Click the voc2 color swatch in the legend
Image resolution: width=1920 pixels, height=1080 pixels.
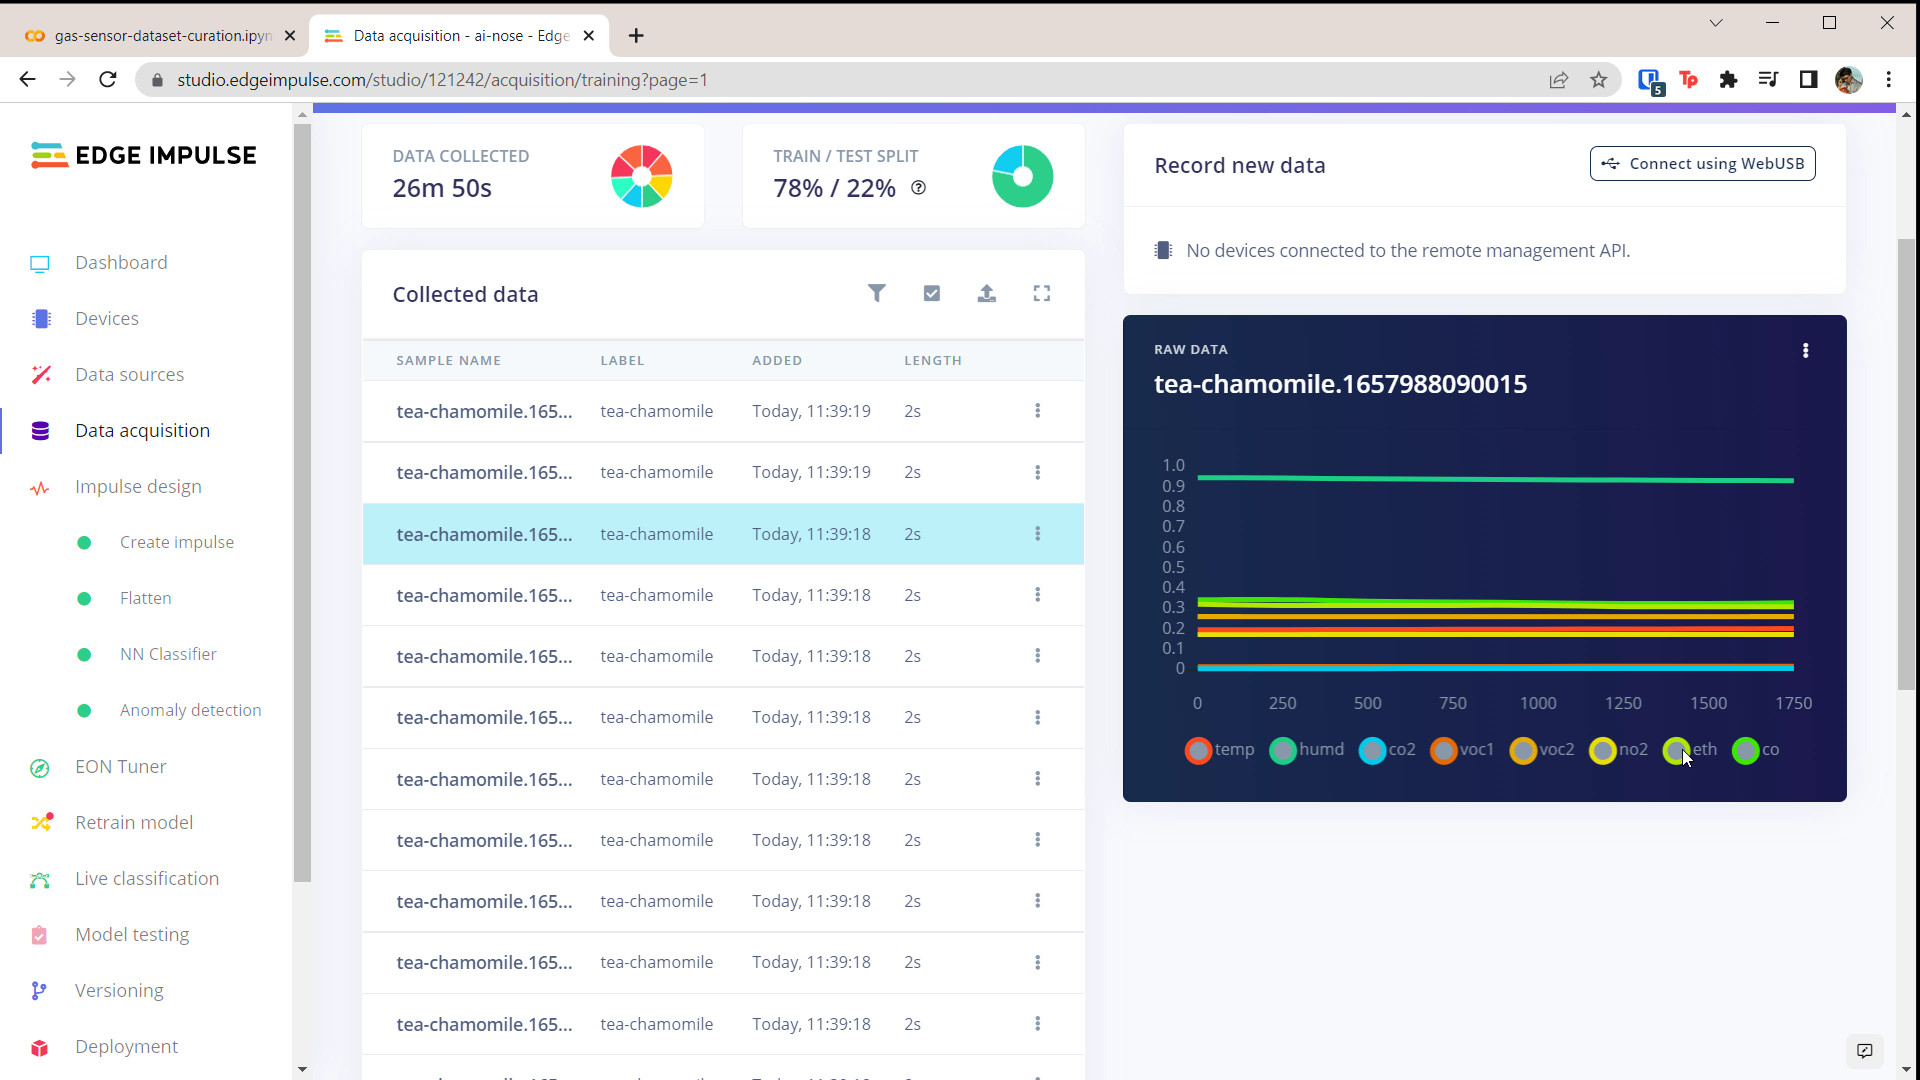(x=1523, y=750)
